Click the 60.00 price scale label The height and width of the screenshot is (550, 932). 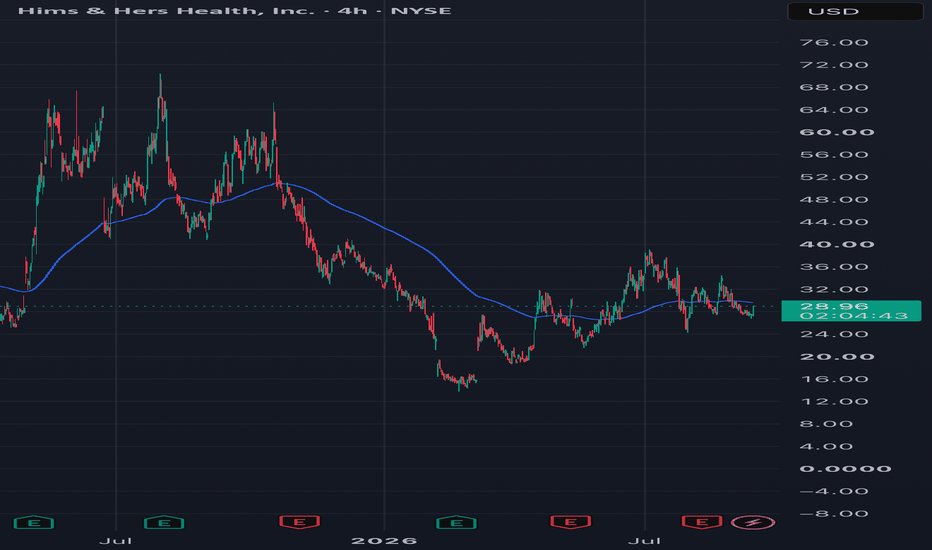[x=837, y=132]
